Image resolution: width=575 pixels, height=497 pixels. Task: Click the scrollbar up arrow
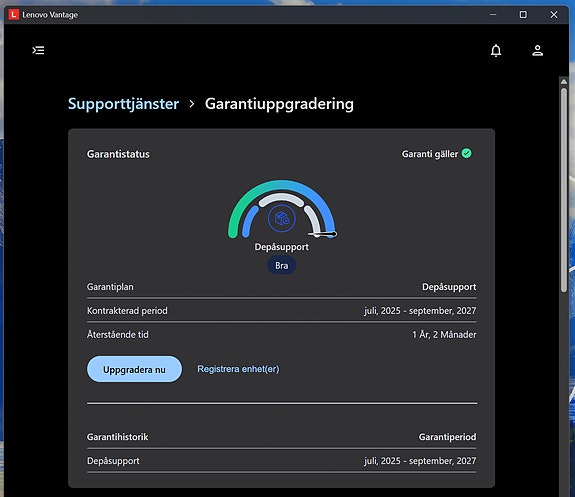[x=564, y=81]
